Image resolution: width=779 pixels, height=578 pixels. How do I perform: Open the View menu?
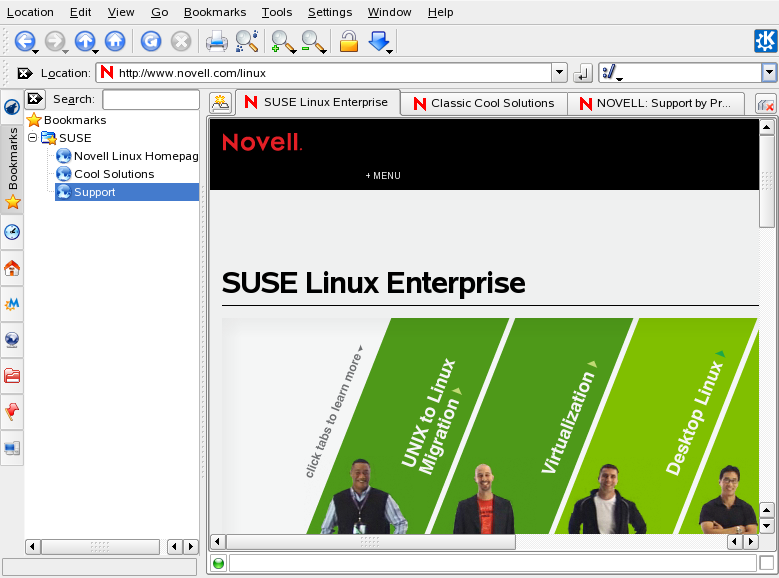click(121, 12)
